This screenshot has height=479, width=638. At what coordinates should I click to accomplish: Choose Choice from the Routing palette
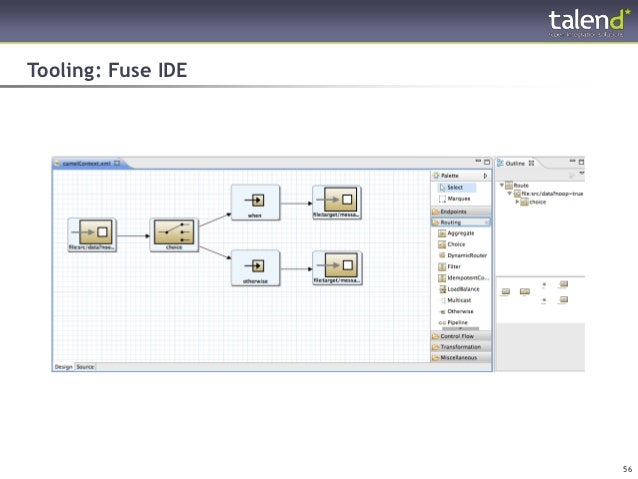pyautogui.click(x=452, y=244)
